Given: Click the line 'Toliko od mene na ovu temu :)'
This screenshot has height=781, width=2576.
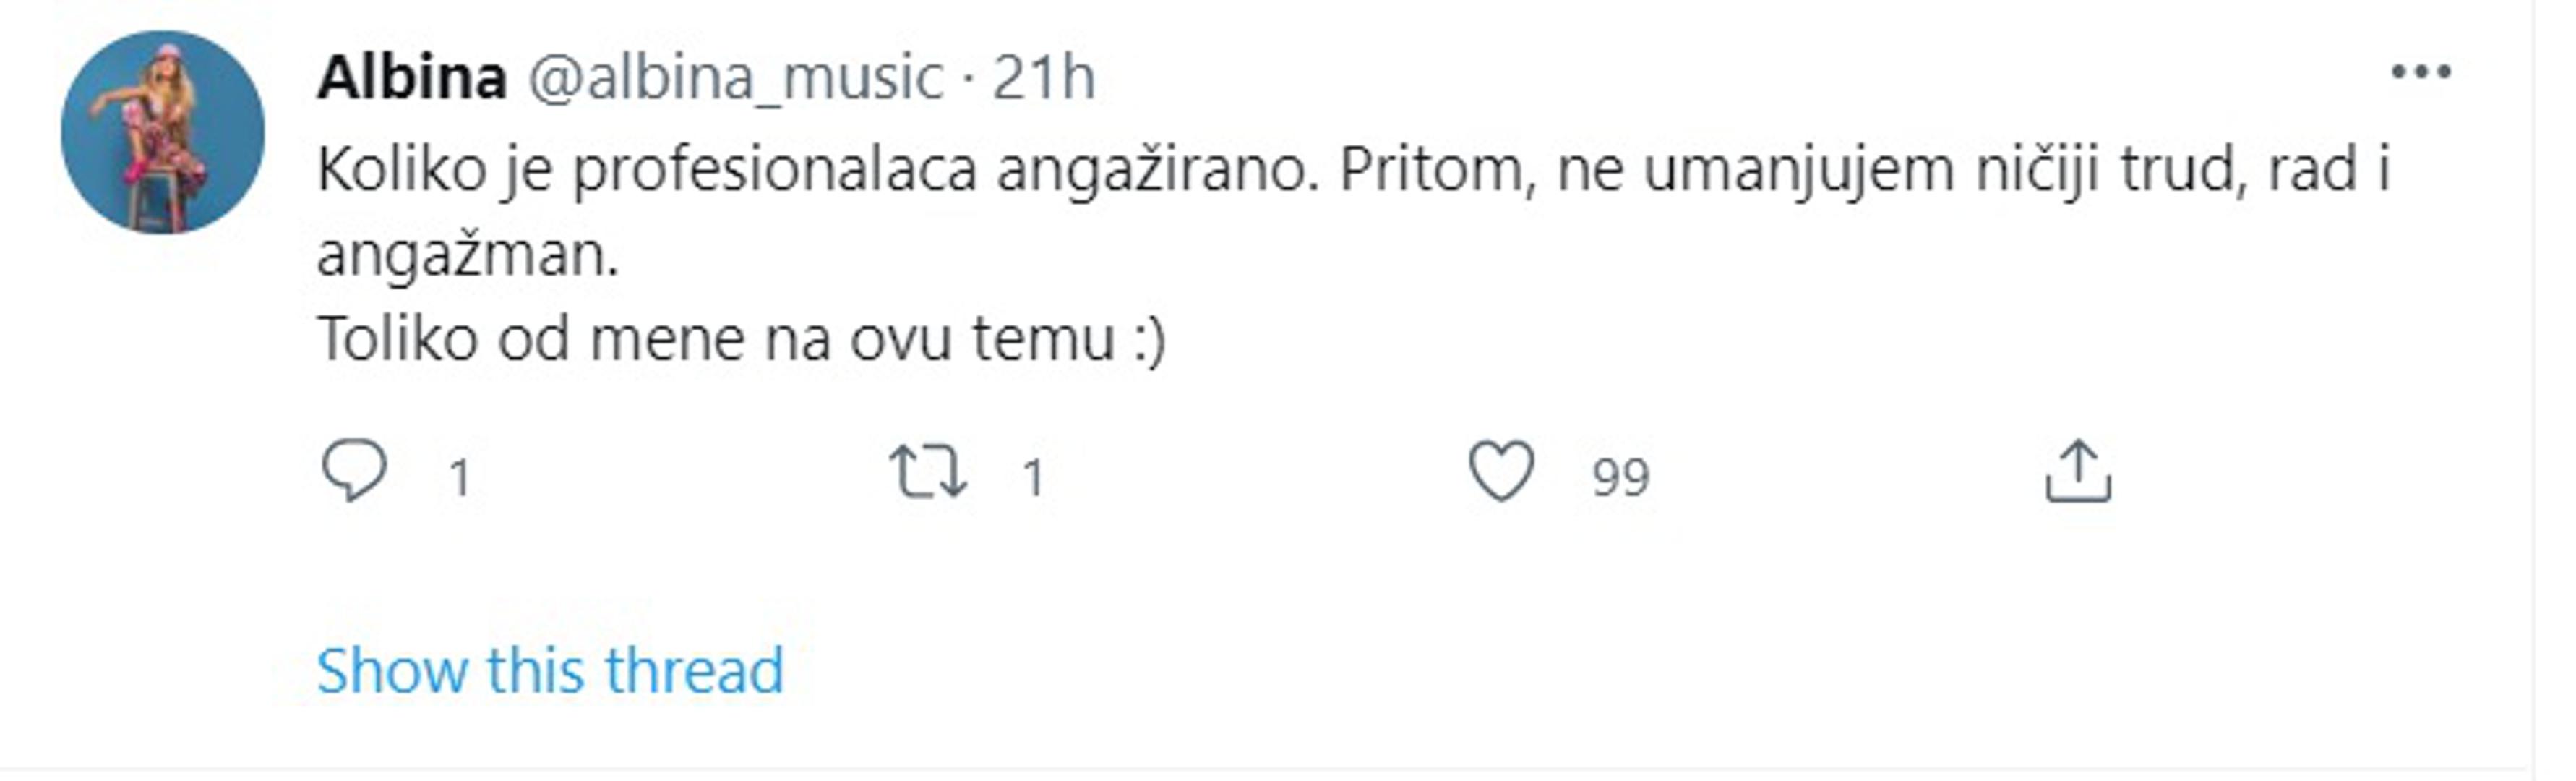Looking at the screenshot, I should point(741,339).
